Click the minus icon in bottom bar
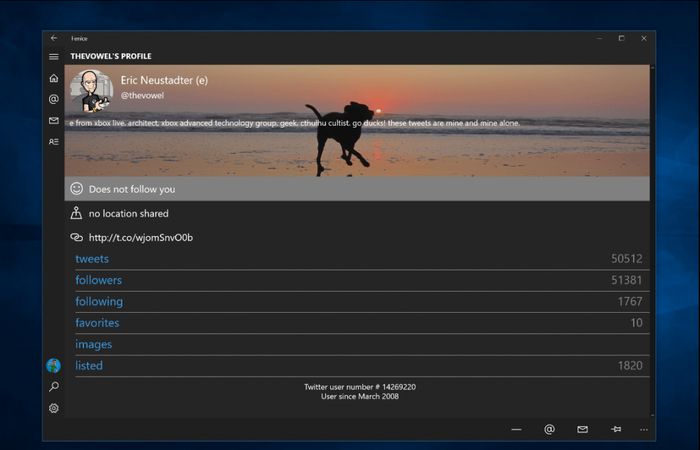700x450 pixels. click(x=516, y=429)
